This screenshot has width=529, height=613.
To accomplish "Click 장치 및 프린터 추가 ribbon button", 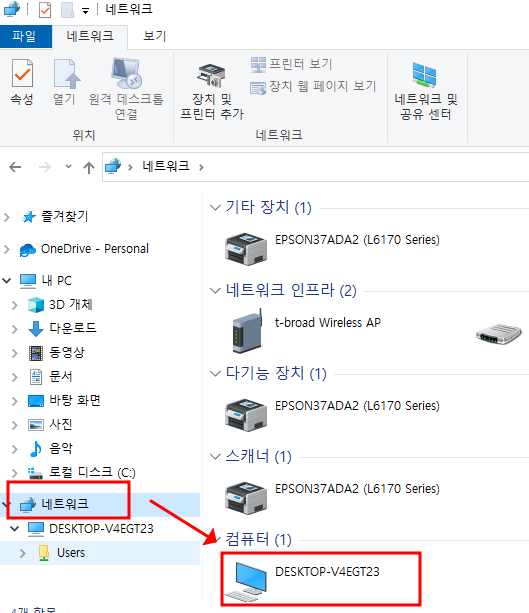I will (212, 92).
